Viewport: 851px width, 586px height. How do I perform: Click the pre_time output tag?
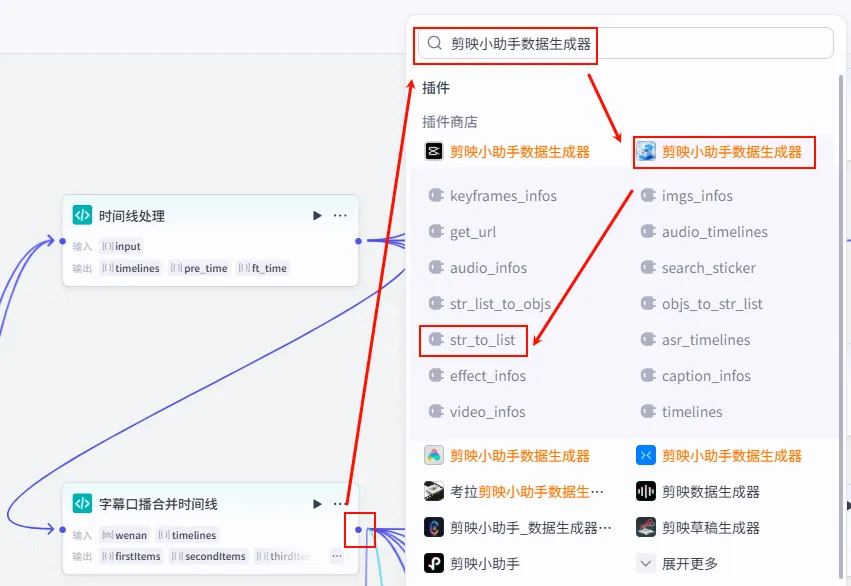[199, 268]
